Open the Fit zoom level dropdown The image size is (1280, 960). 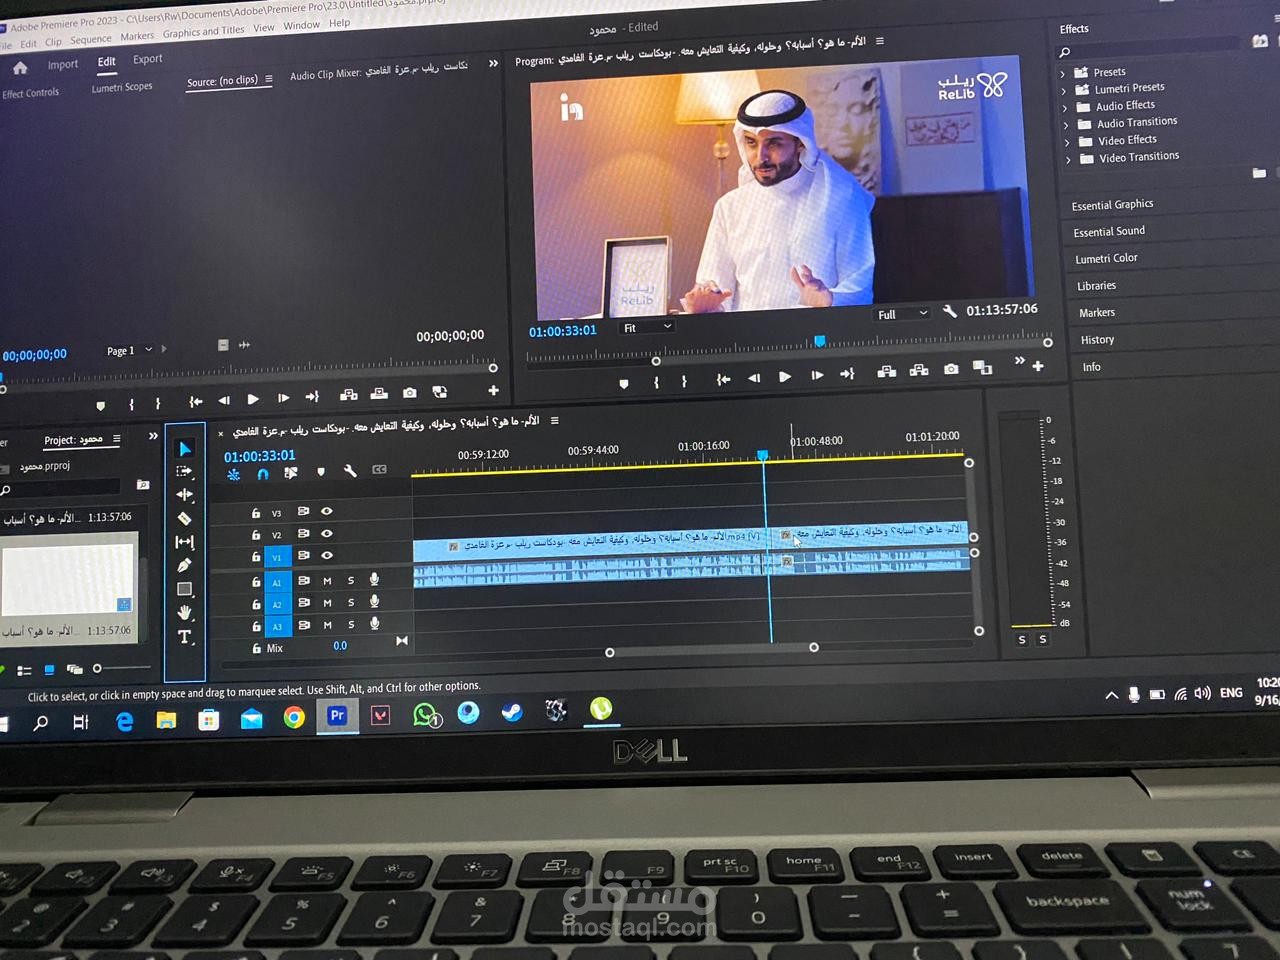[x=648, y=327]
